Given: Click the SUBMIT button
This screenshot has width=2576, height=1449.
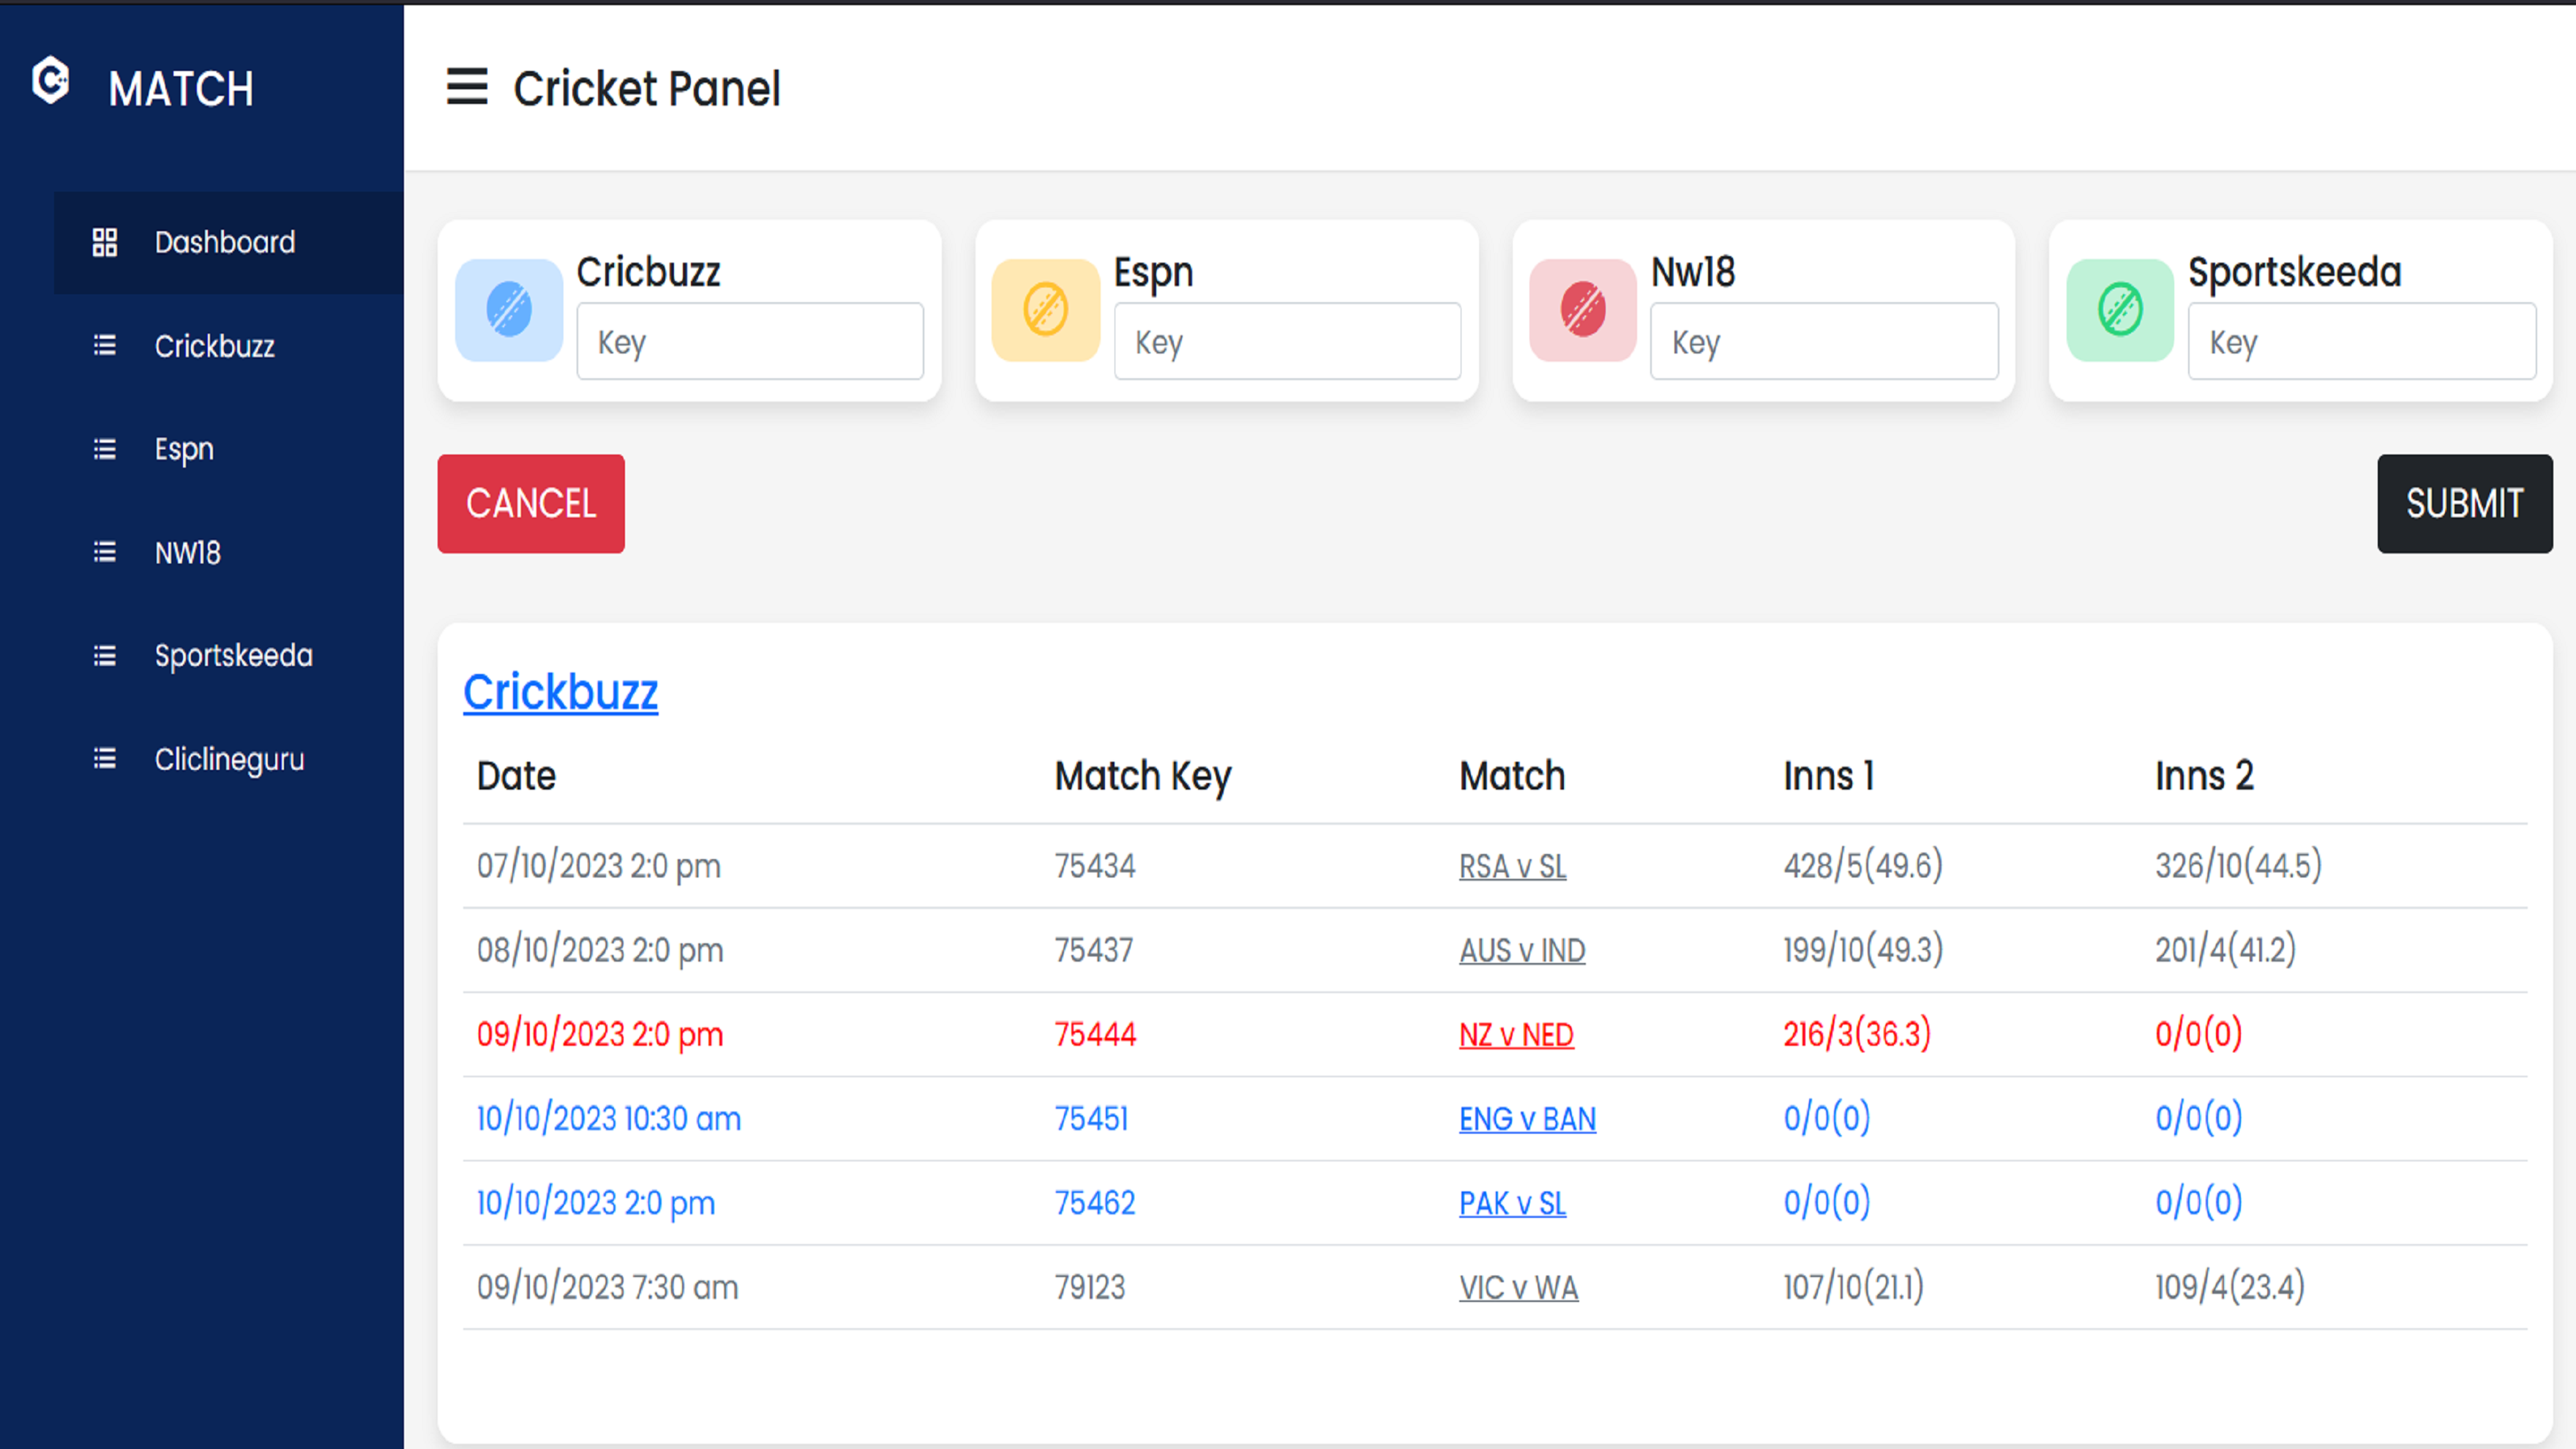Looking at the screenshot, I should tap(2465, 504).
